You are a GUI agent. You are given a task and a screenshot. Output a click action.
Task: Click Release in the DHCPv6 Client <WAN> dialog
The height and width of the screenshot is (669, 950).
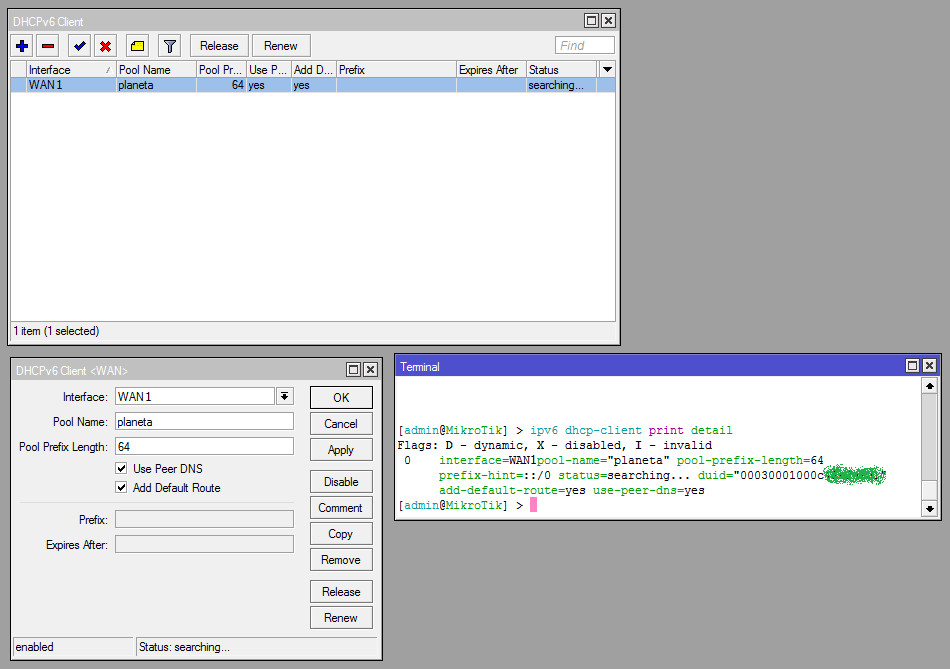coord(341,592)
